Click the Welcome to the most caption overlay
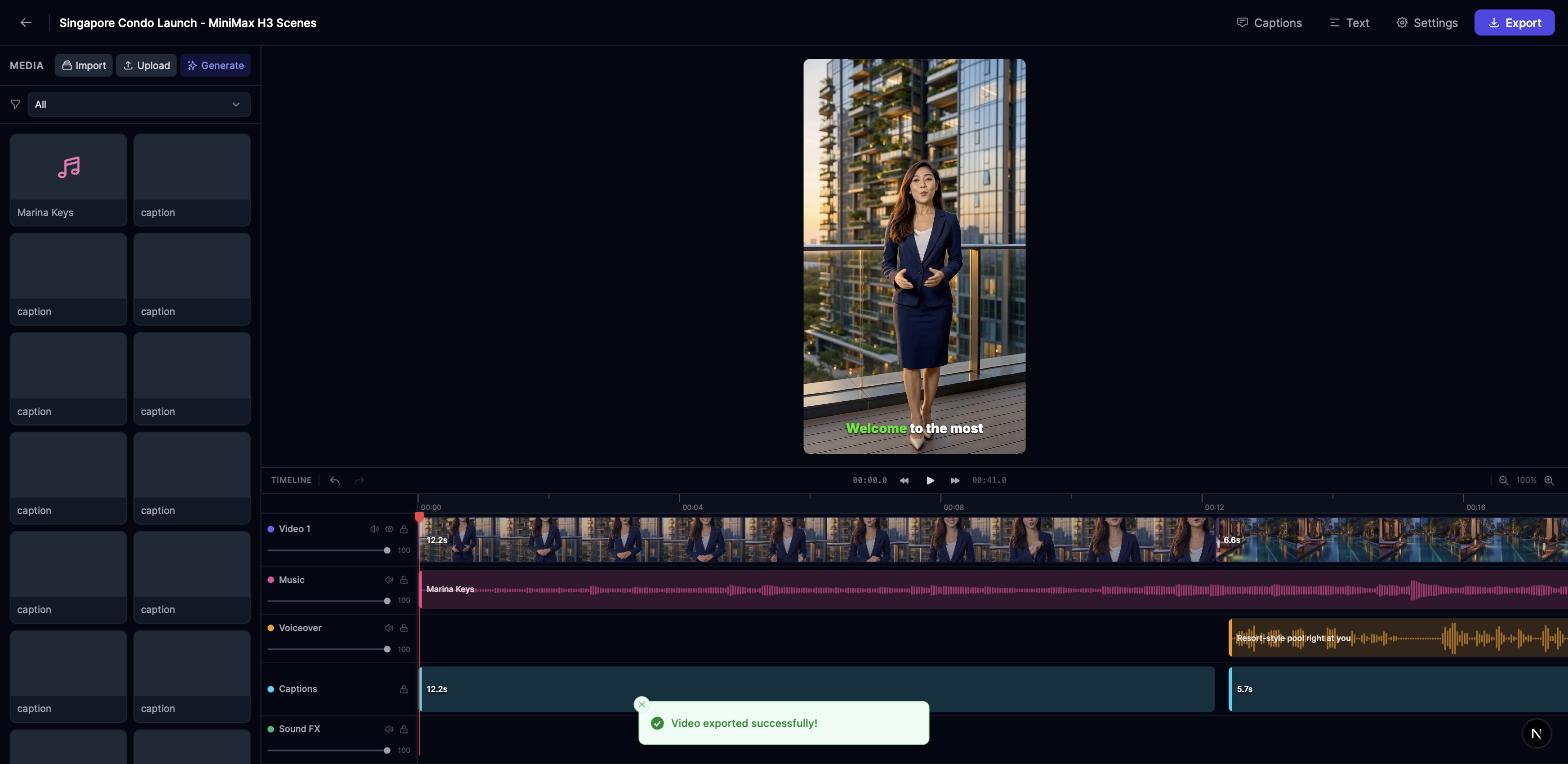This screenshot has height=764, width=1568. tap(914, 428)
